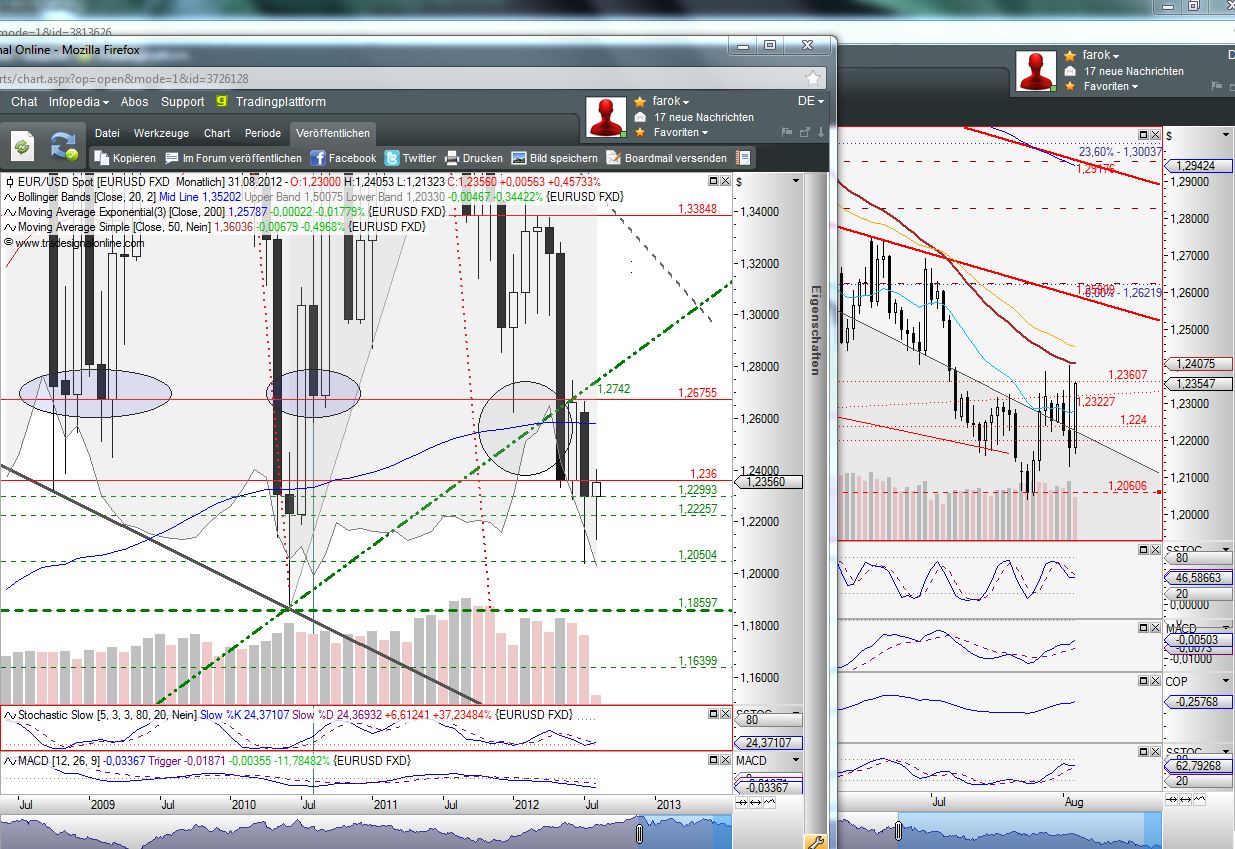Click the blue sync arrows icon
This screenshot has height=849, width=1235.
[65, 146]
